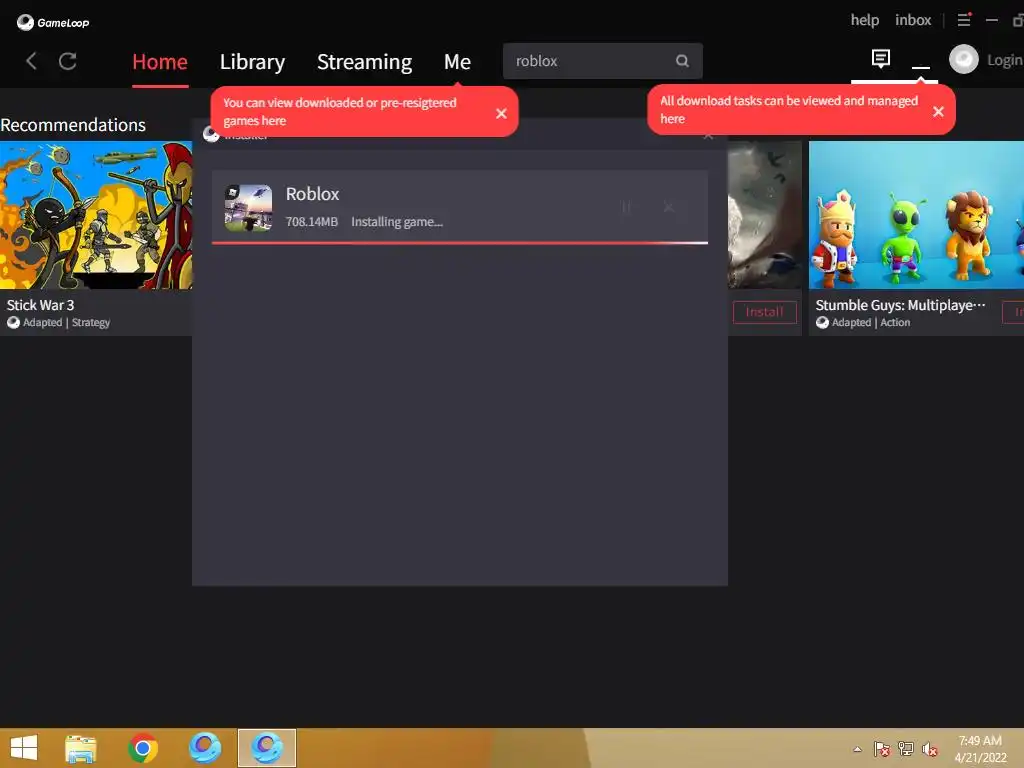Close the installer dialog

pyautogui.click(x=708, y=136)
